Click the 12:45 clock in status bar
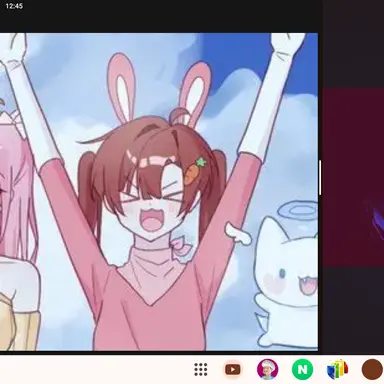The height and width of the screenshot is (384, 384). (14, 6)
